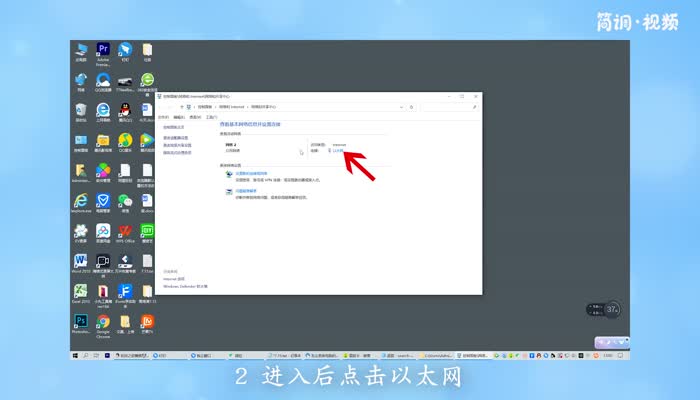Open 'Set up a new connection or network'
Viewport: 700px width, 400px height.
pyautogui.click(x=251, y=173)
